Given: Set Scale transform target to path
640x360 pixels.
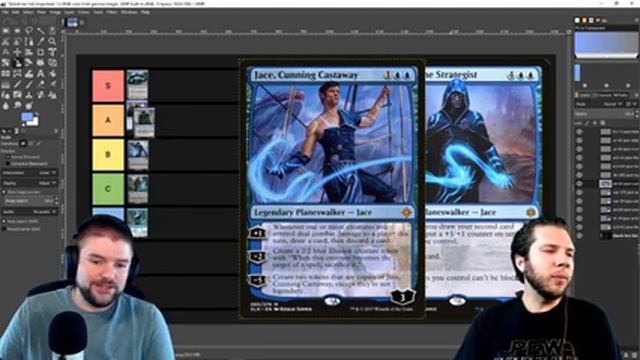Looking at the screenshot, I should pyautogui.click(x=38, y=144).
